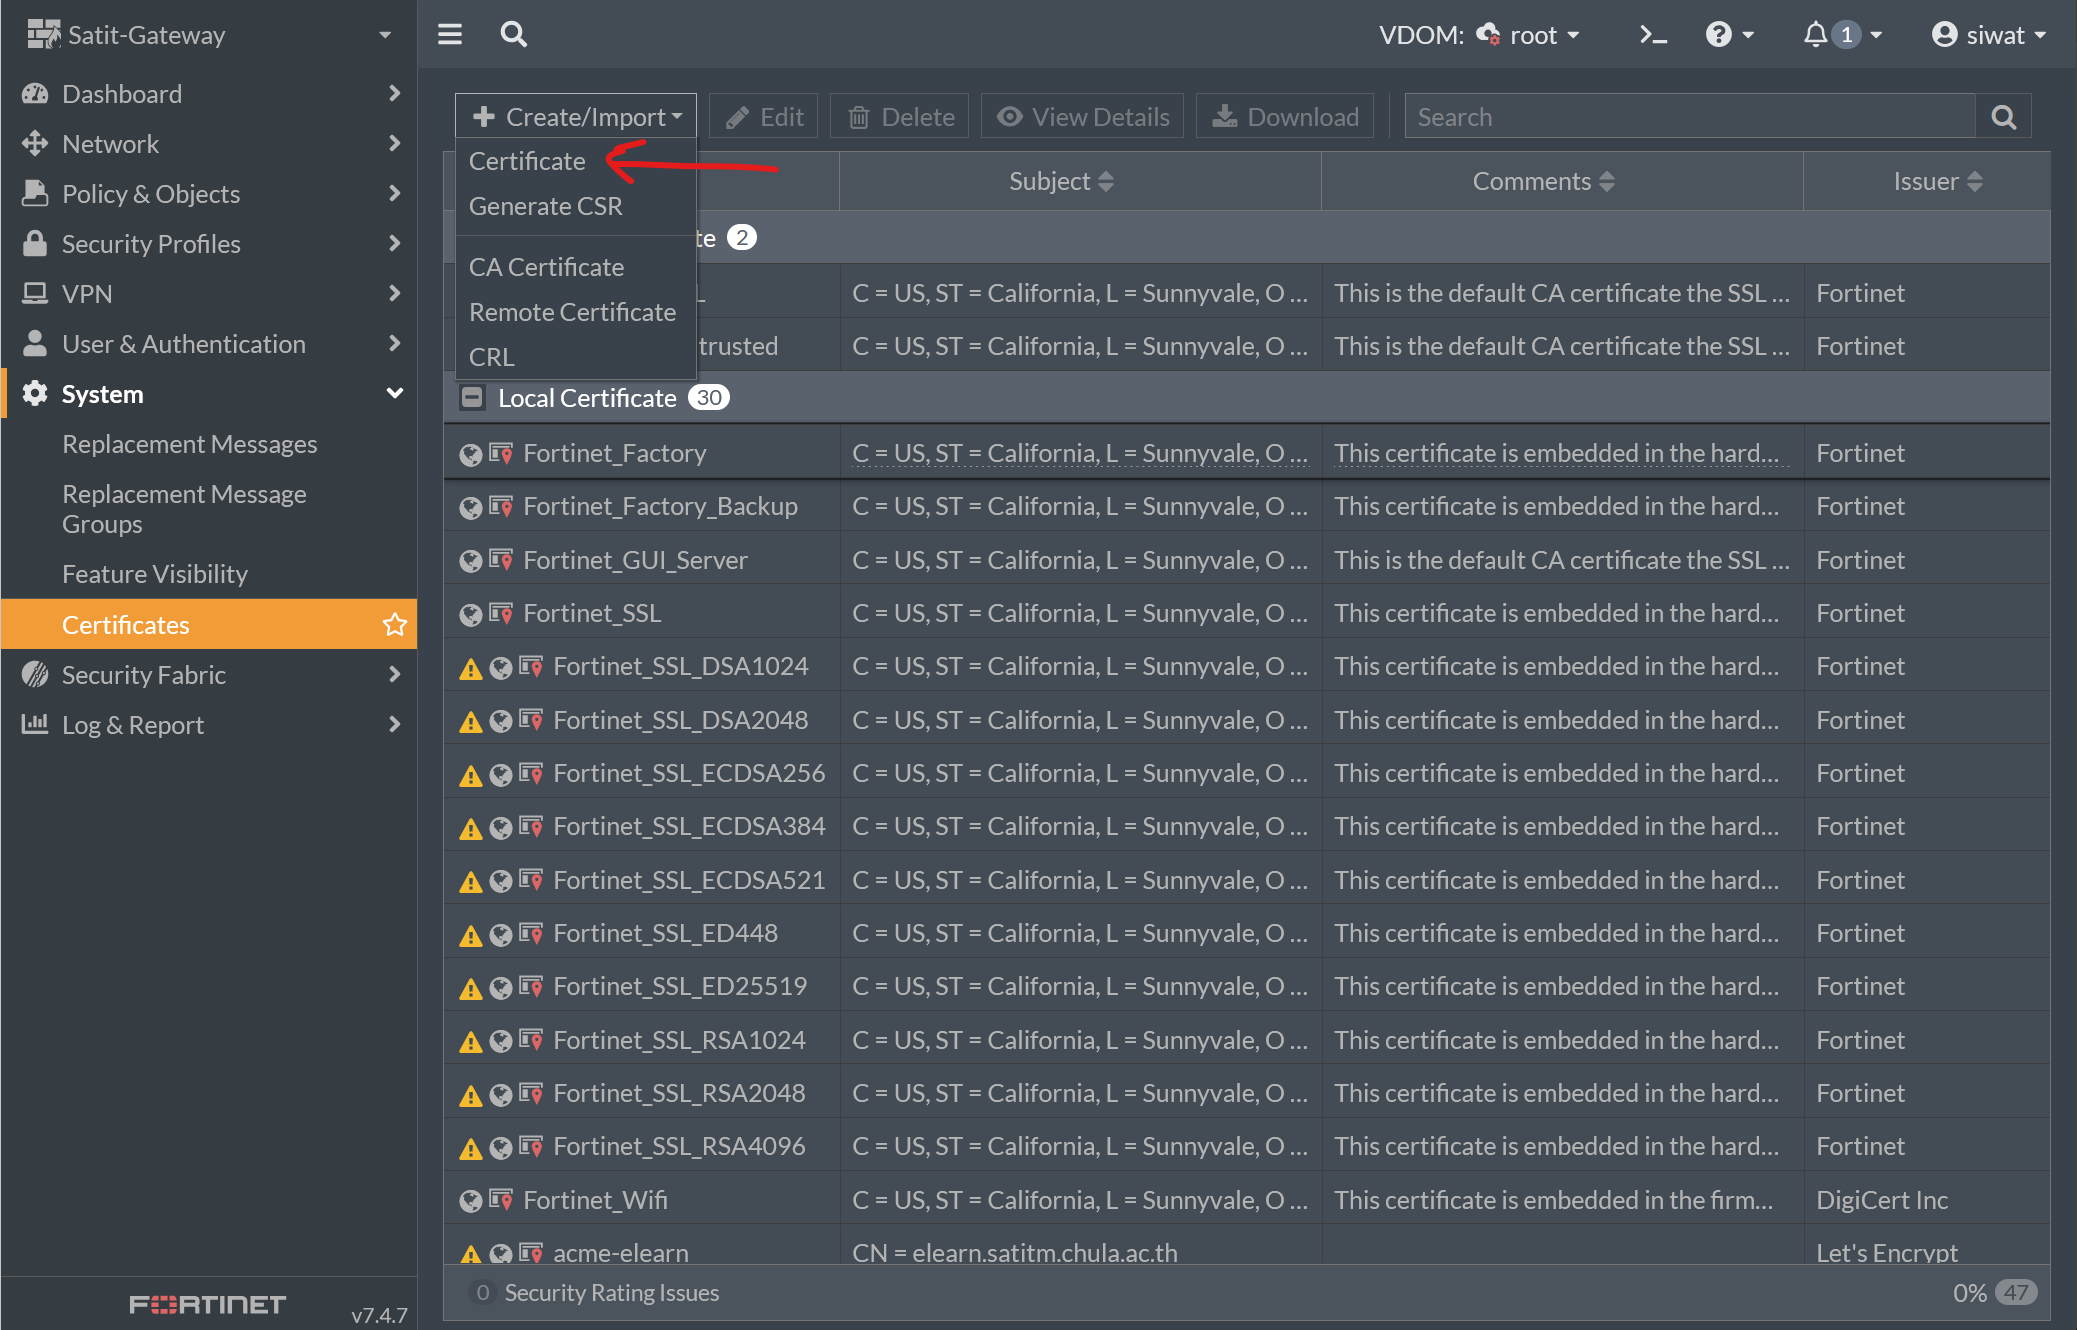The width and height of the screenshot is (2077, 1330).
Task: Click the Fortinet logo in the footer
Action: (x=208, y=1305)
